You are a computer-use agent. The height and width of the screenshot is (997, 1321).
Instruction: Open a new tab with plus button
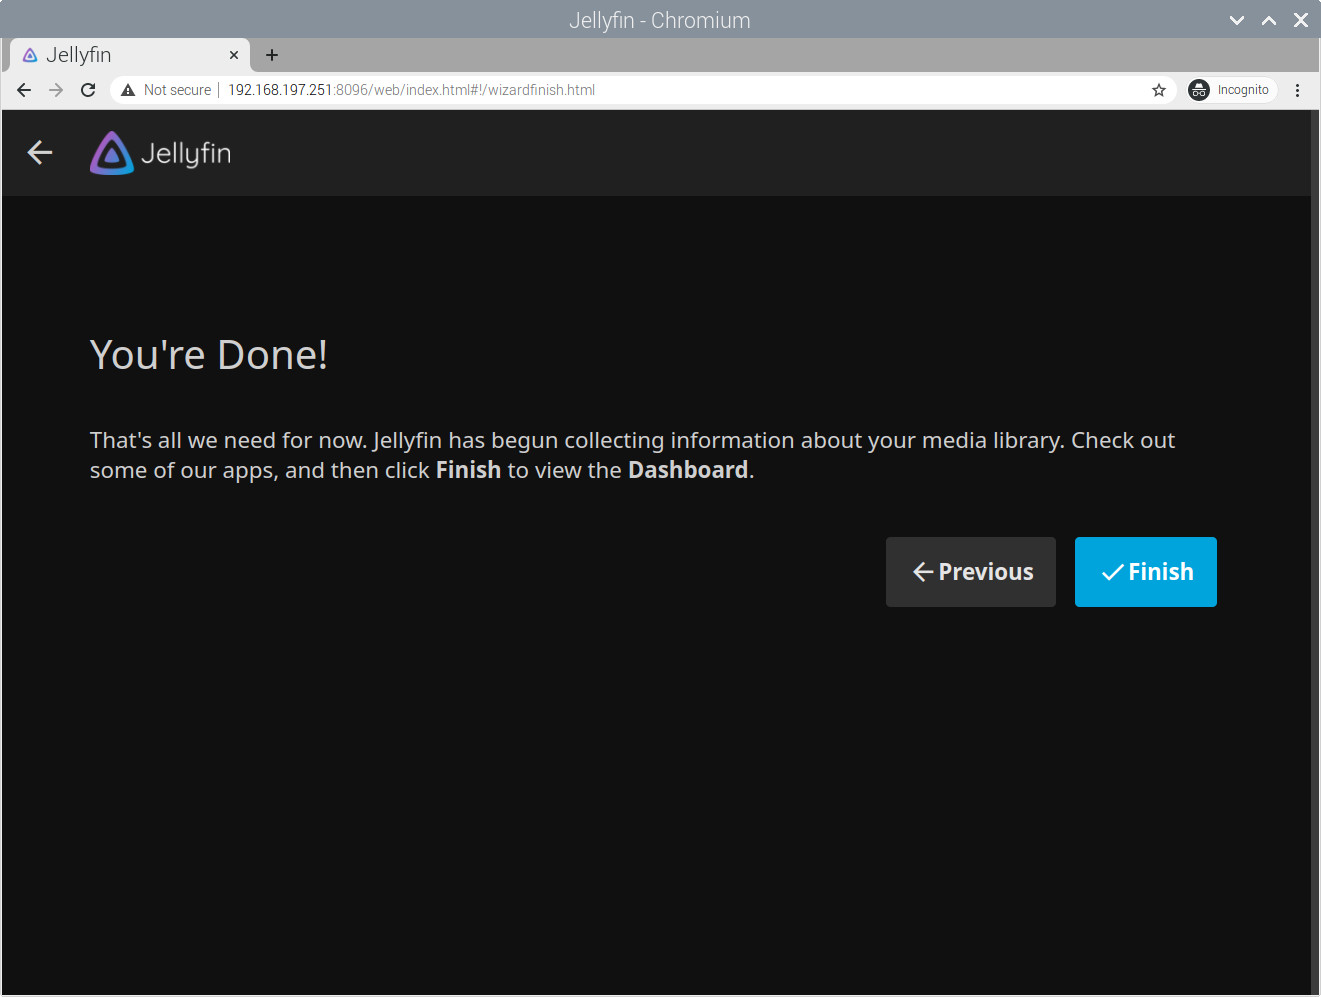pyautogui.click(x=272, y=56)
